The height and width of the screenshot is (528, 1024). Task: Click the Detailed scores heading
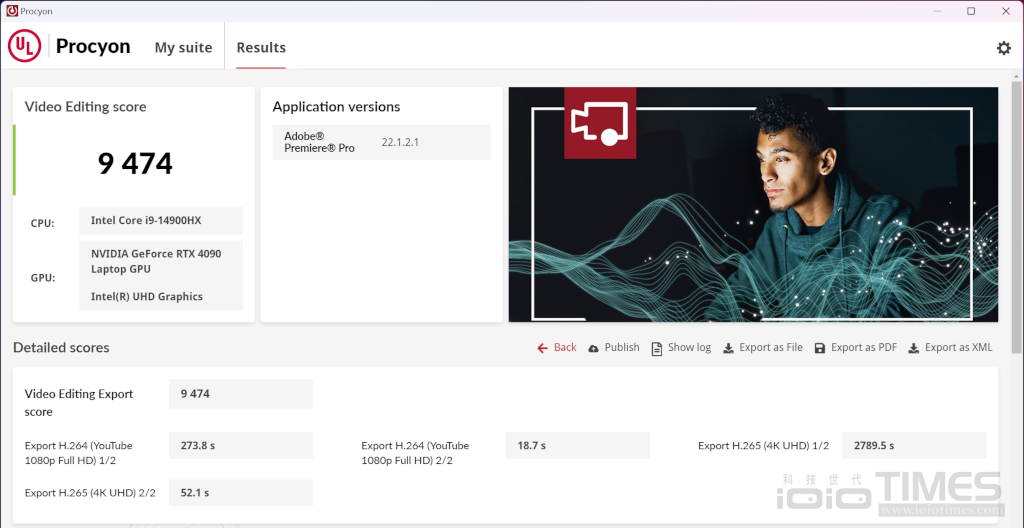click(61, 348)
